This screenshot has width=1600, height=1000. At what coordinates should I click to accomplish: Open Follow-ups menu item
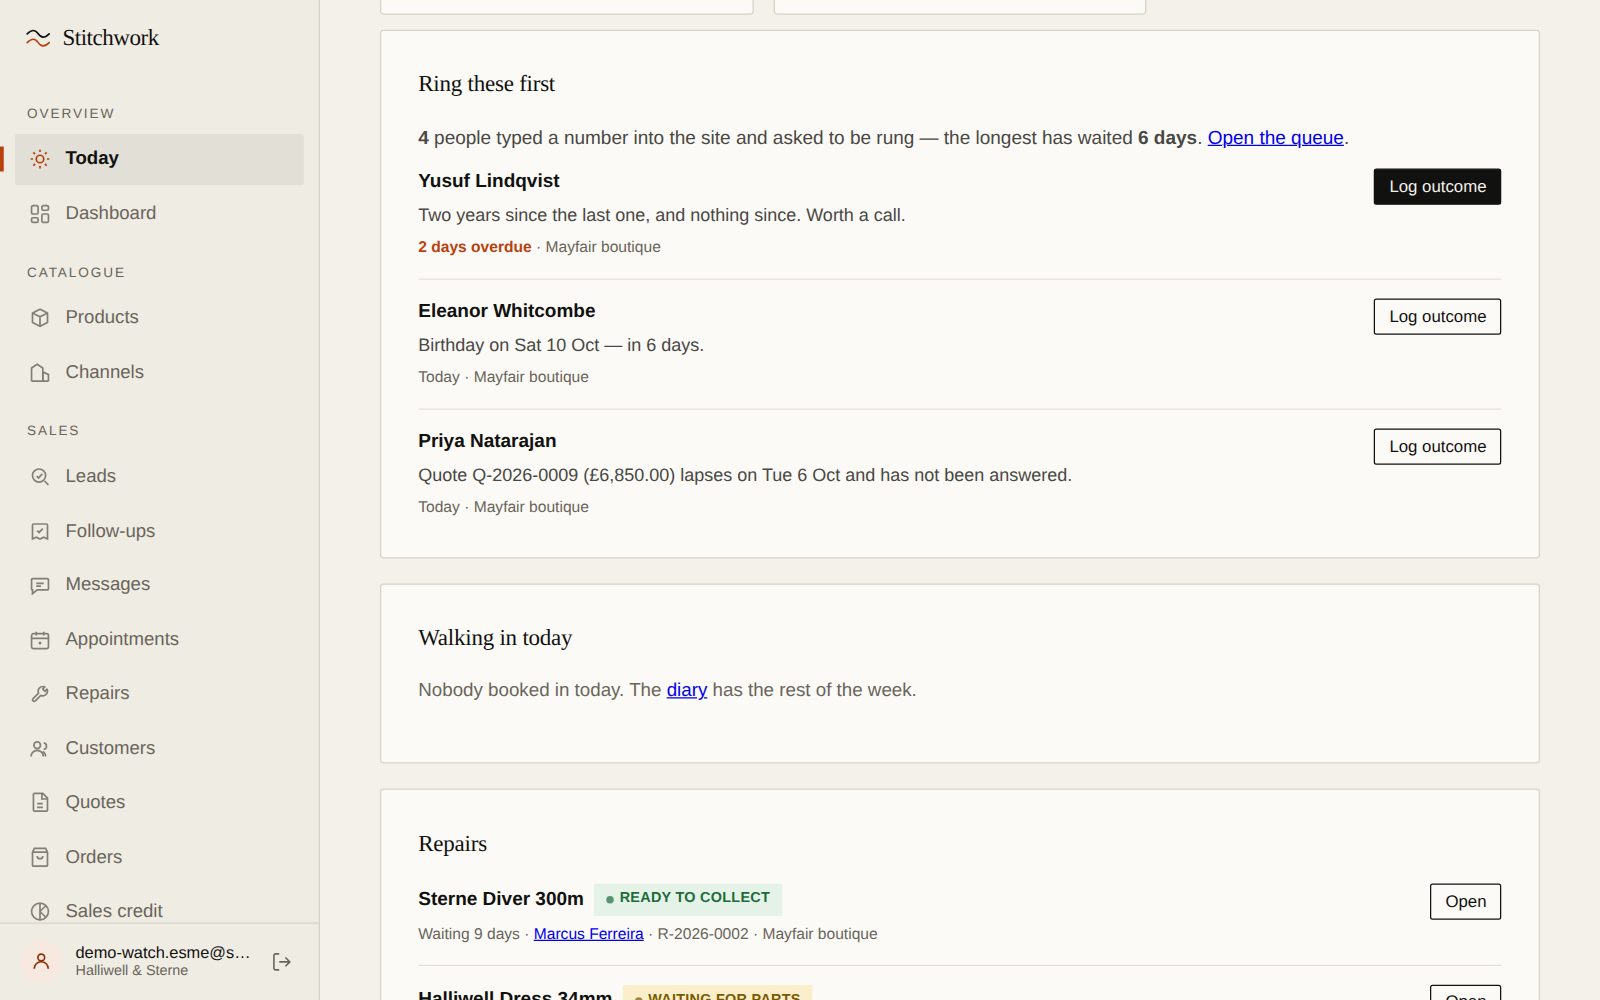(x=159, y=532)
